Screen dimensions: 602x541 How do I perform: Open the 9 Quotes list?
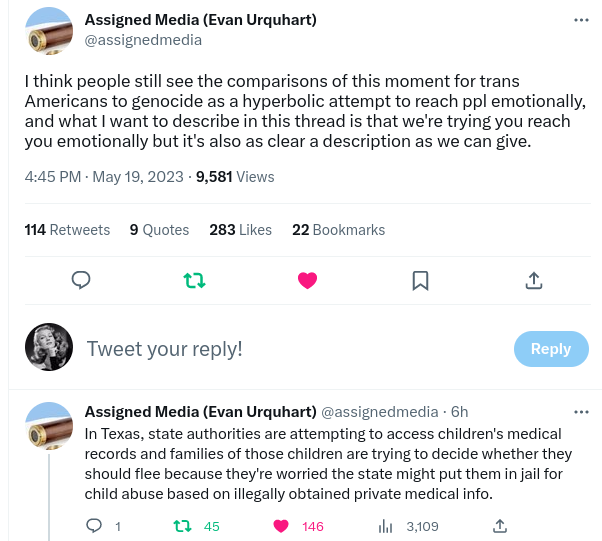159,230
